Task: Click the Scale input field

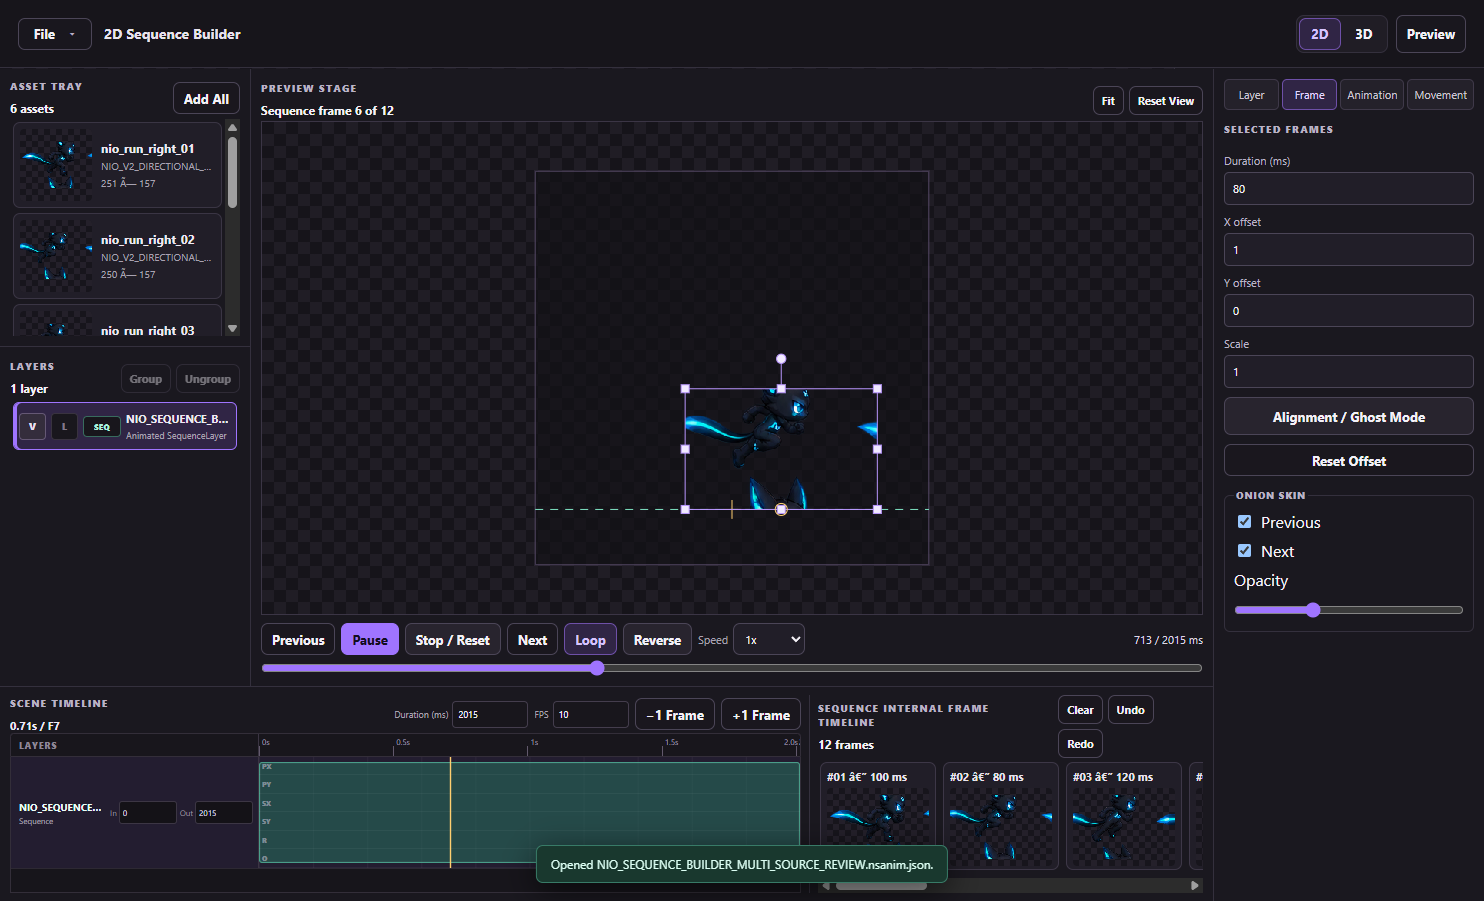Action: click(x=1348, y=372)
